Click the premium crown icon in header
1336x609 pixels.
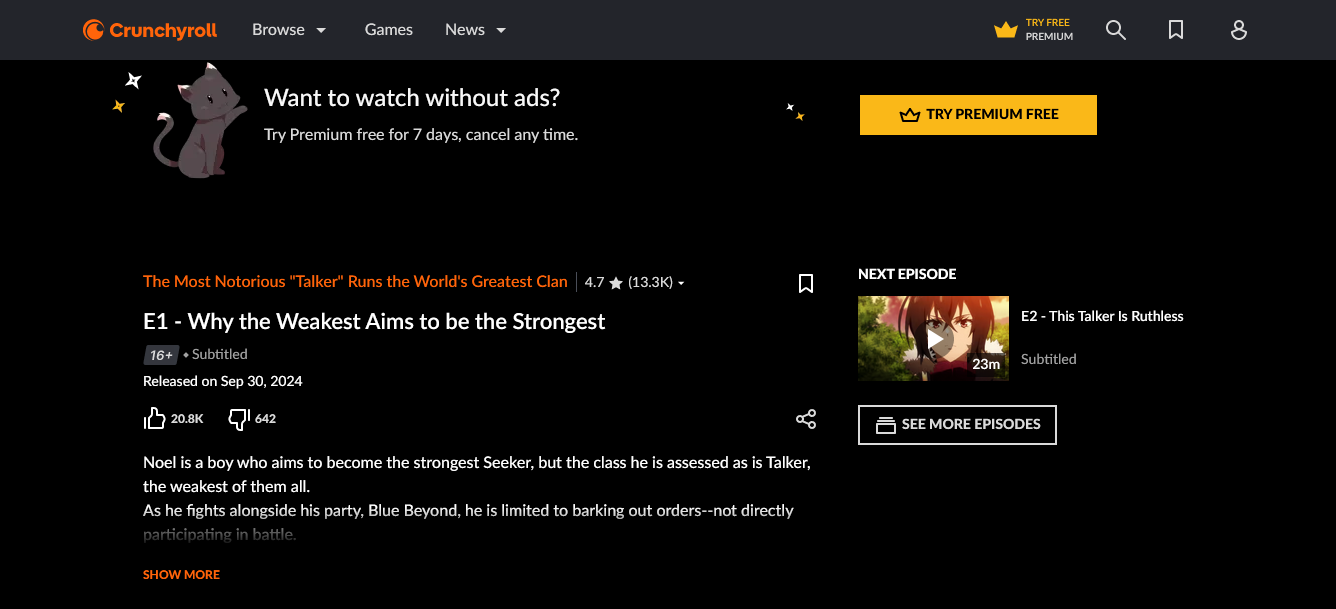click(1005, 30)
